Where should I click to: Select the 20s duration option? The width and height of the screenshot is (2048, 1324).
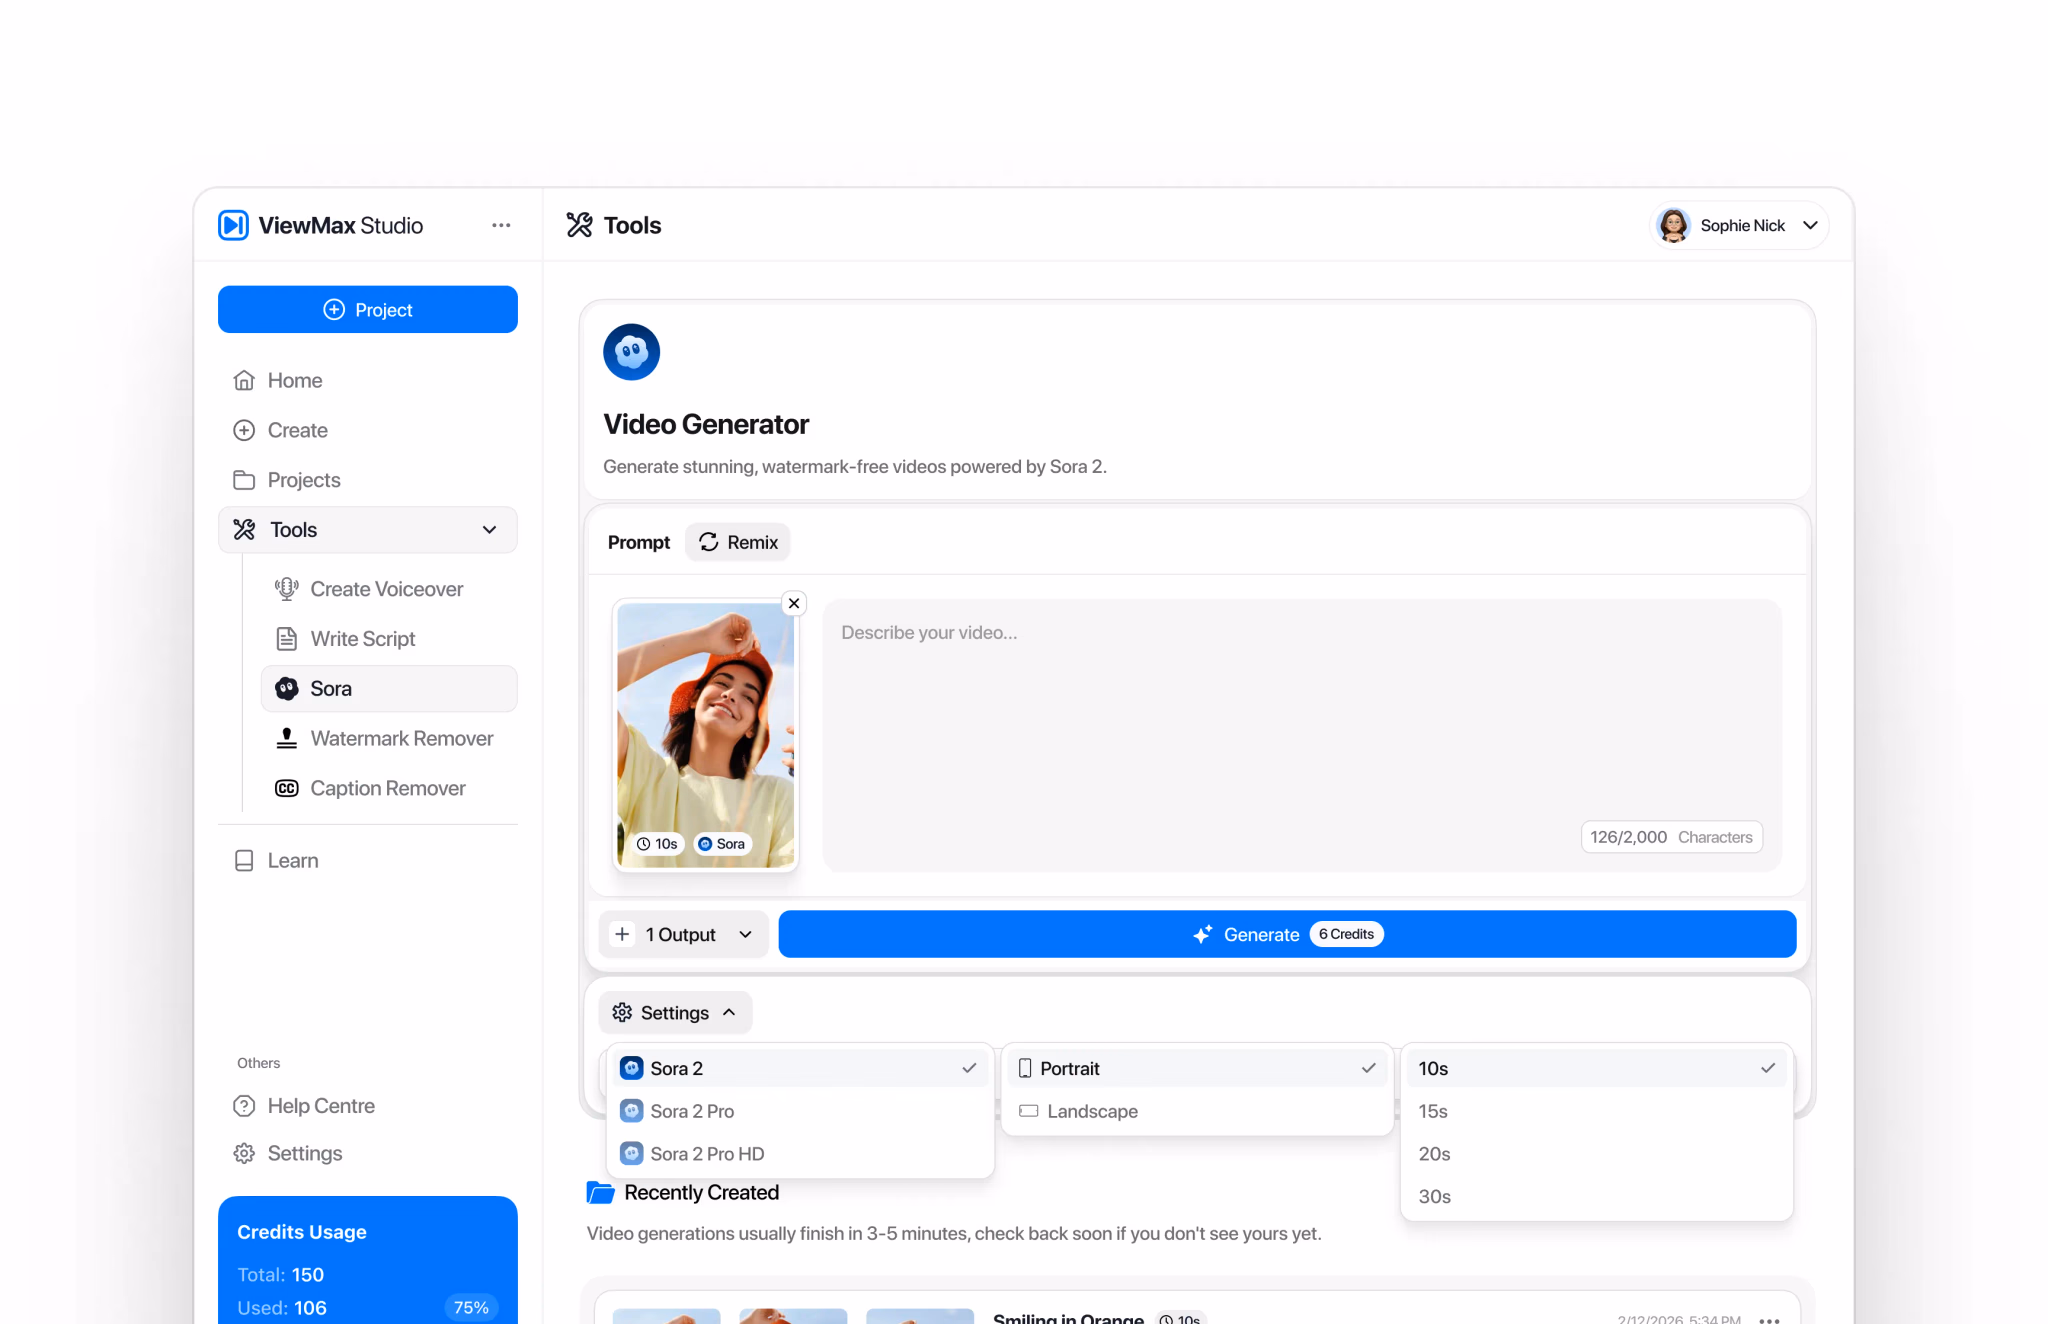coord(1596,1154)
